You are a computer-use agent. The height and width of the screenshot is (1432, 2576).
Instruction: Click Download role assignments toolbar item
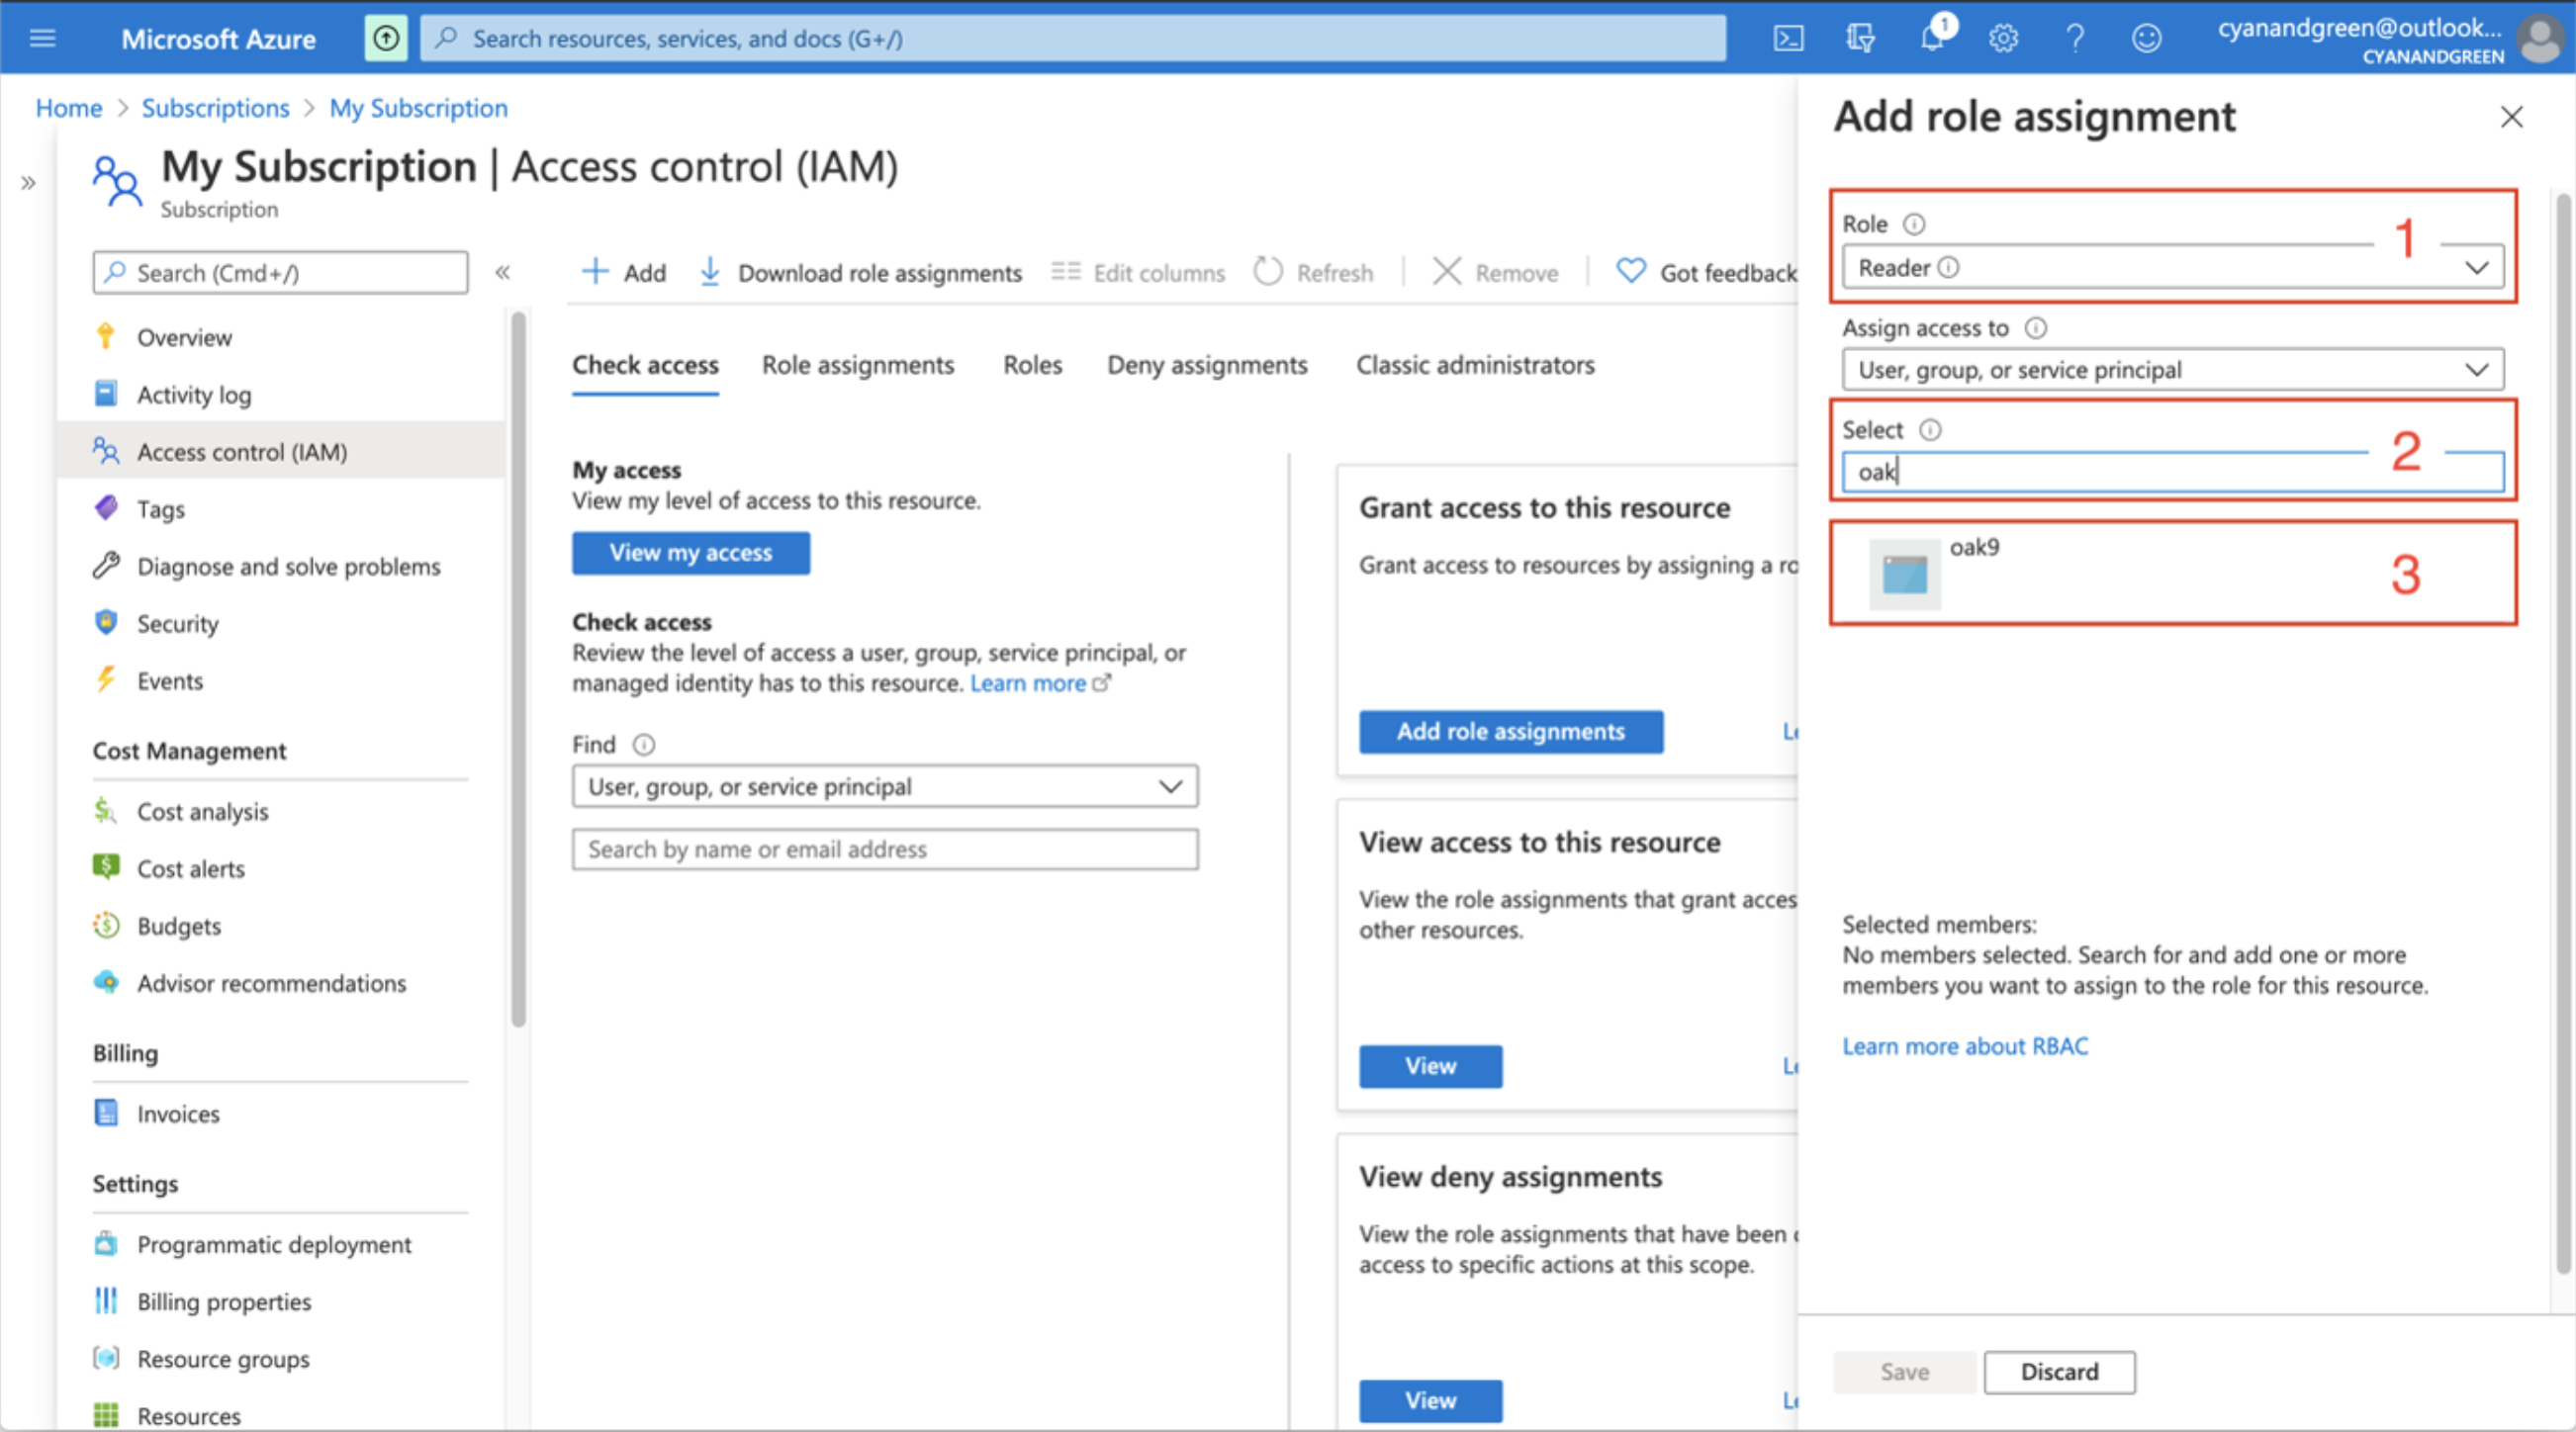click(860, 272)
